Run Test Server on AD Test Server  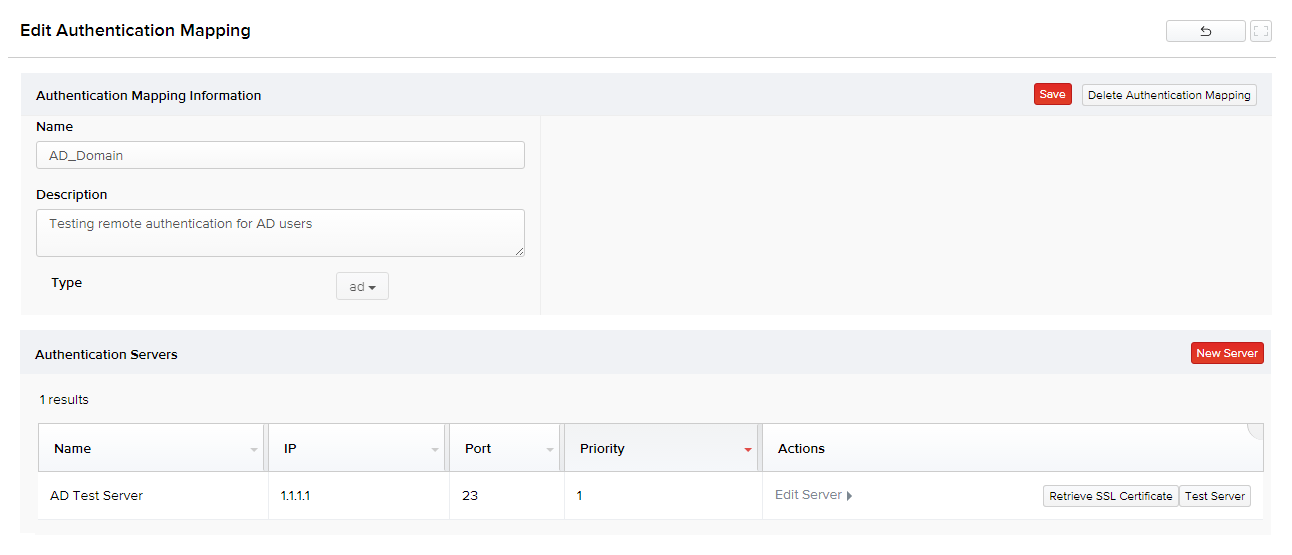point(1215,496)
